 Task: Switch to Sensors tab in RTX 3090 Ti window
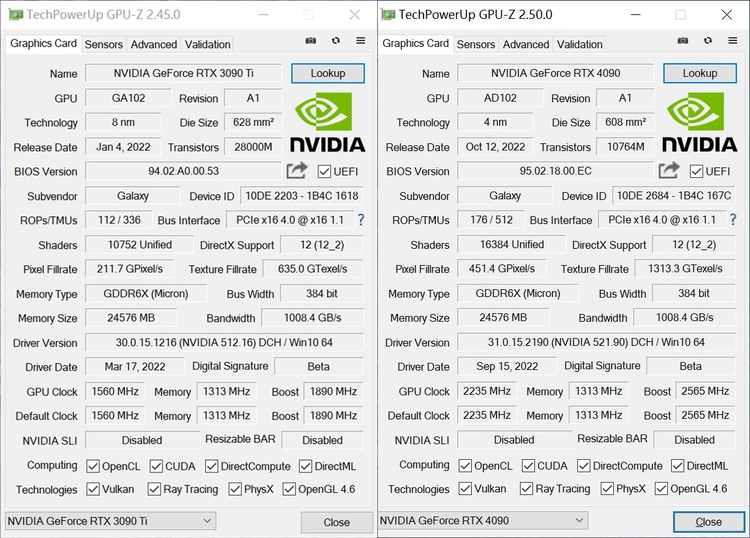tap(104, 44)
